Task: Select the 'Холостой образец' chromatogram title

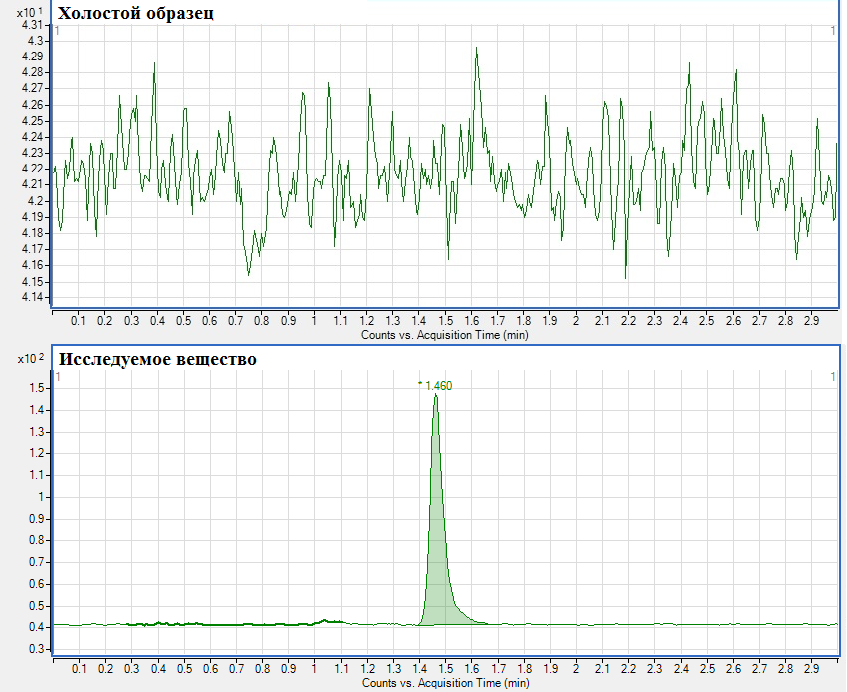Action: [135, 12]
